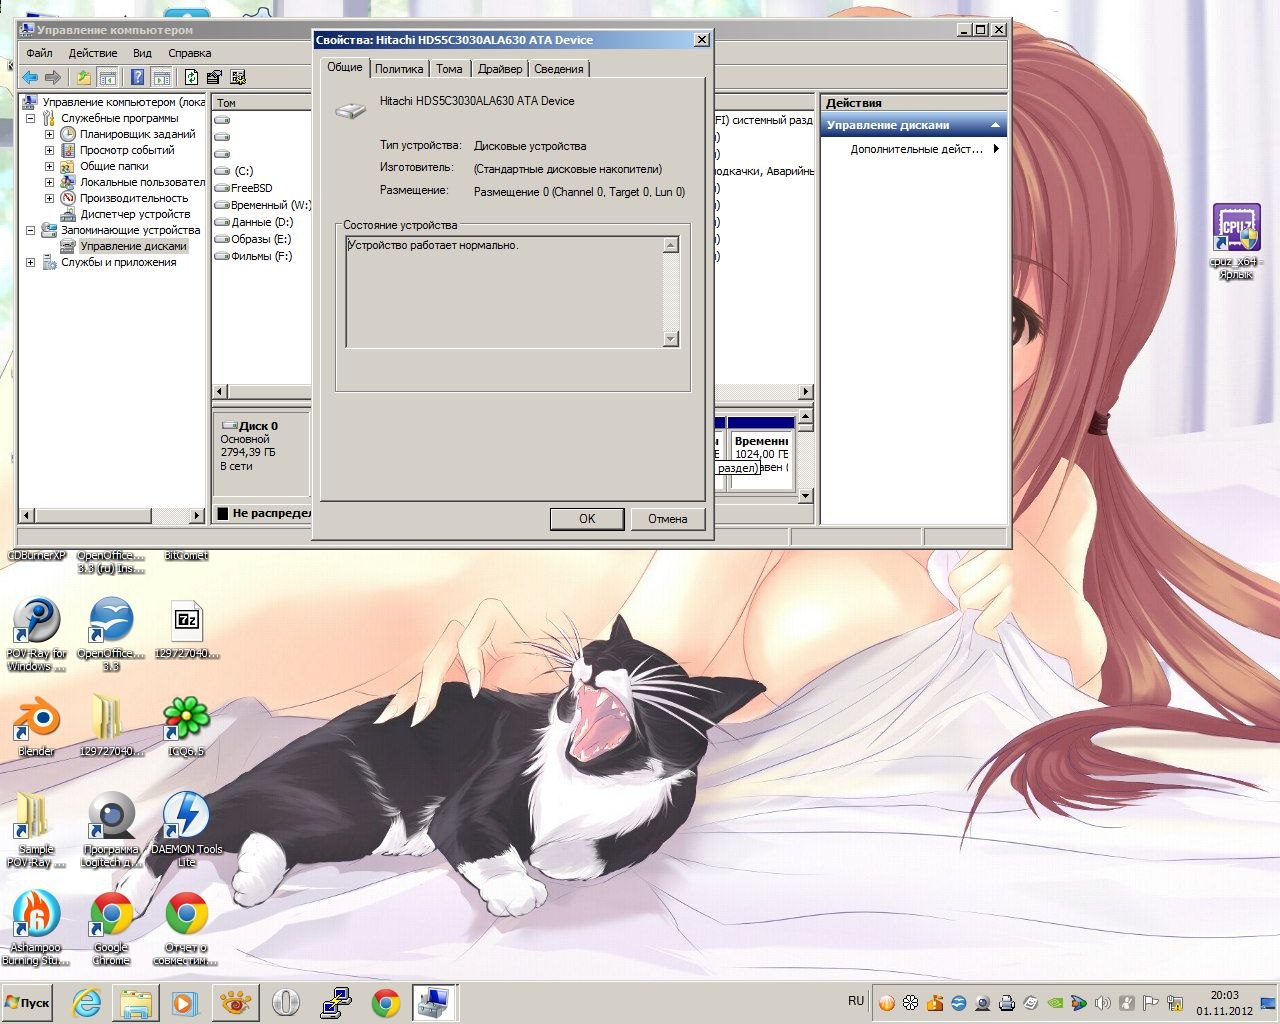Screen dimensions: 1280x1024
Task: Switch to Сведения tab
Action: click(559, 69)
